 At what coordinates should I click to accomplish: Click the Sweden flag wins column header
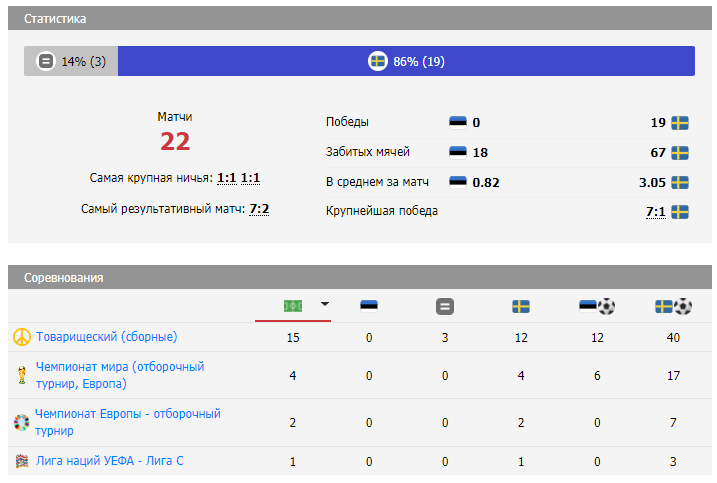tap(521, 306)
